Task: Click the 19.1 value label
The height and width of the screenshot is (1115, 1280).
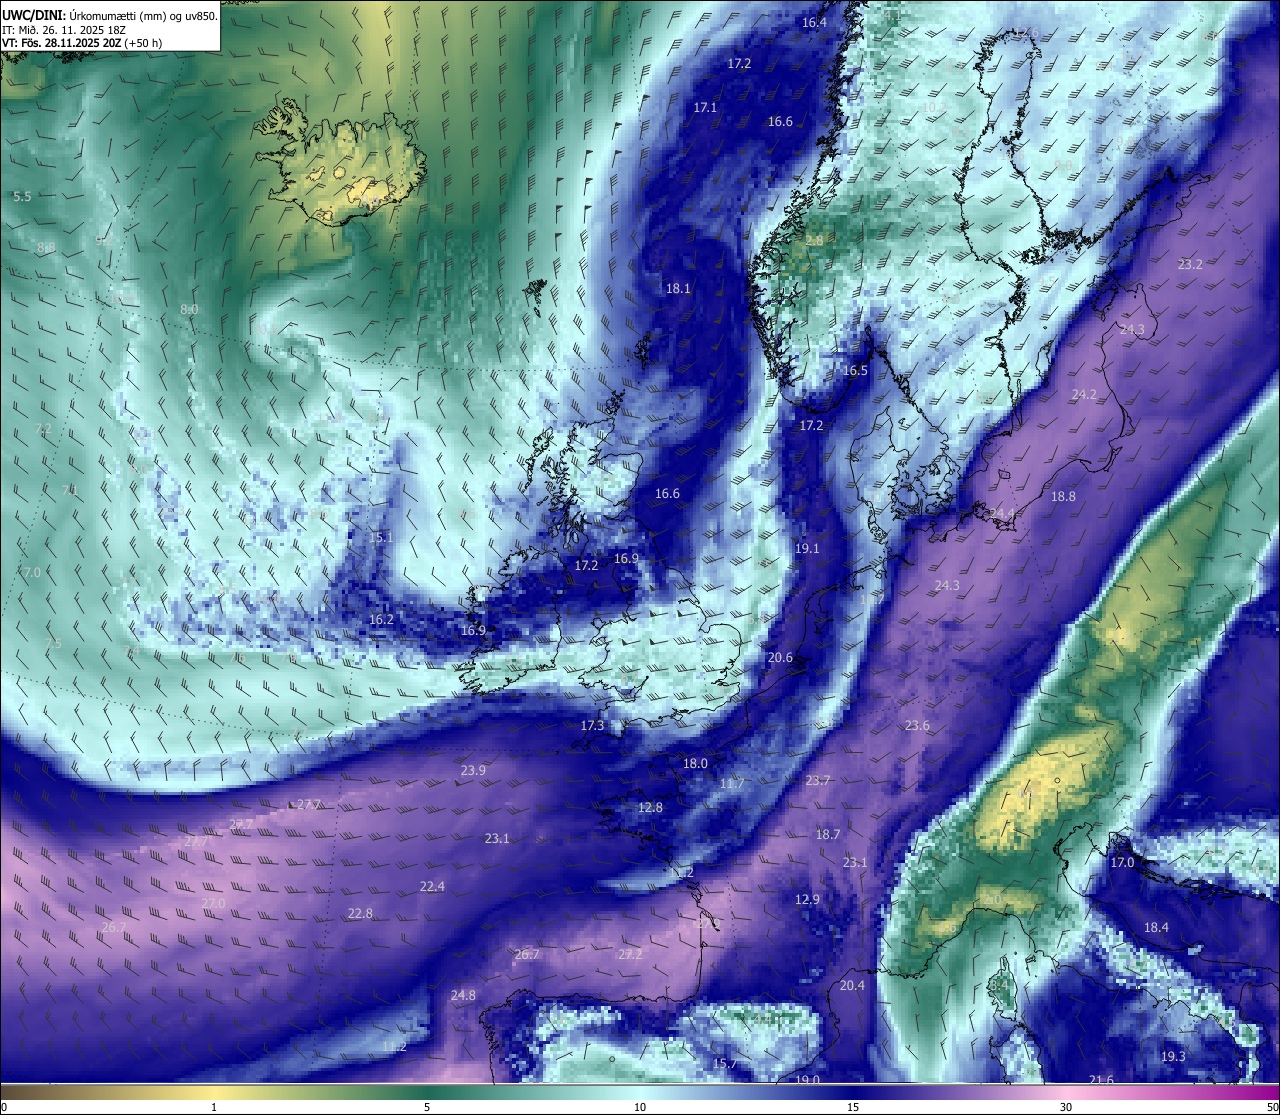Action: (x=807, y=548)
